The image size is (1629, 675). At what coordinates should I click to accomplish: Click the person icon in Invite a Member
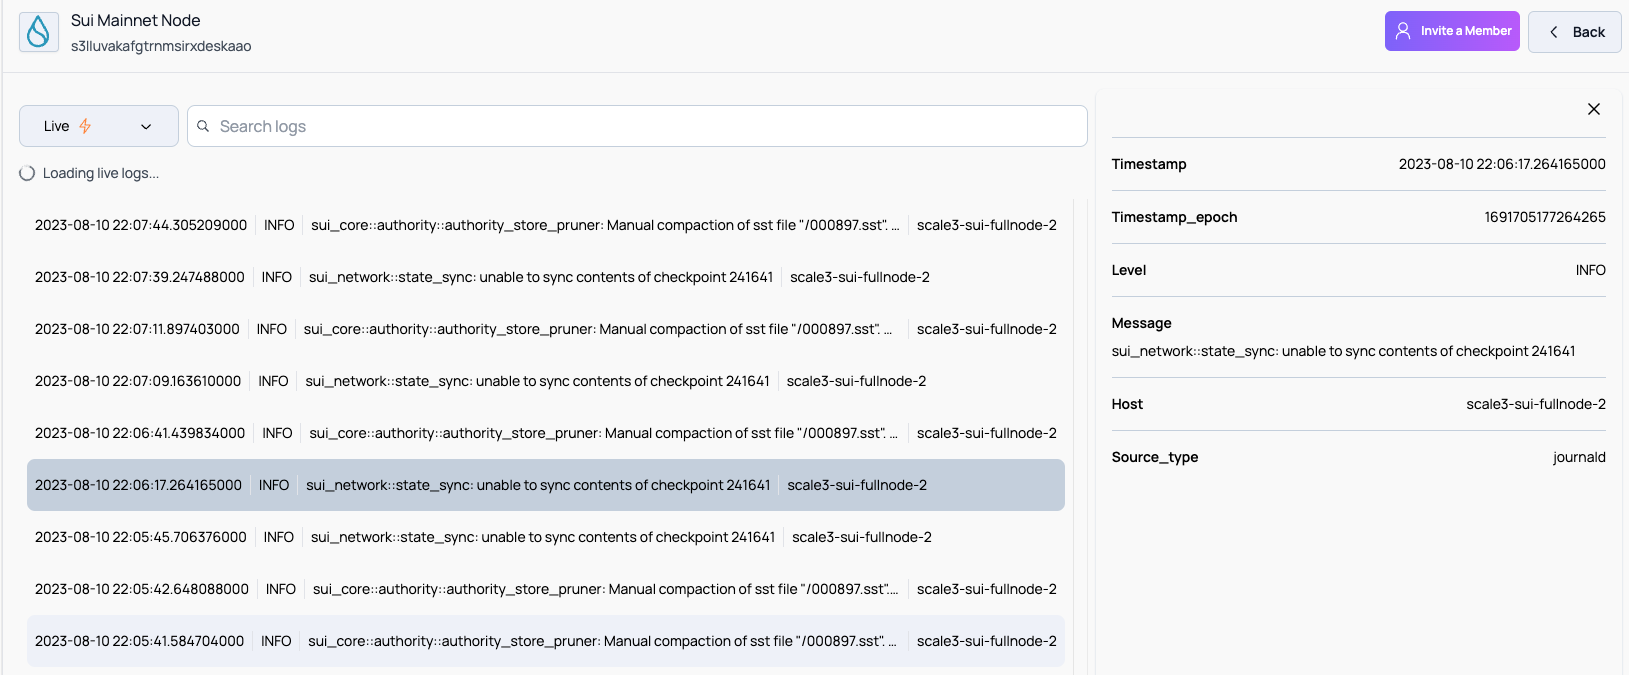point(1403,31)
